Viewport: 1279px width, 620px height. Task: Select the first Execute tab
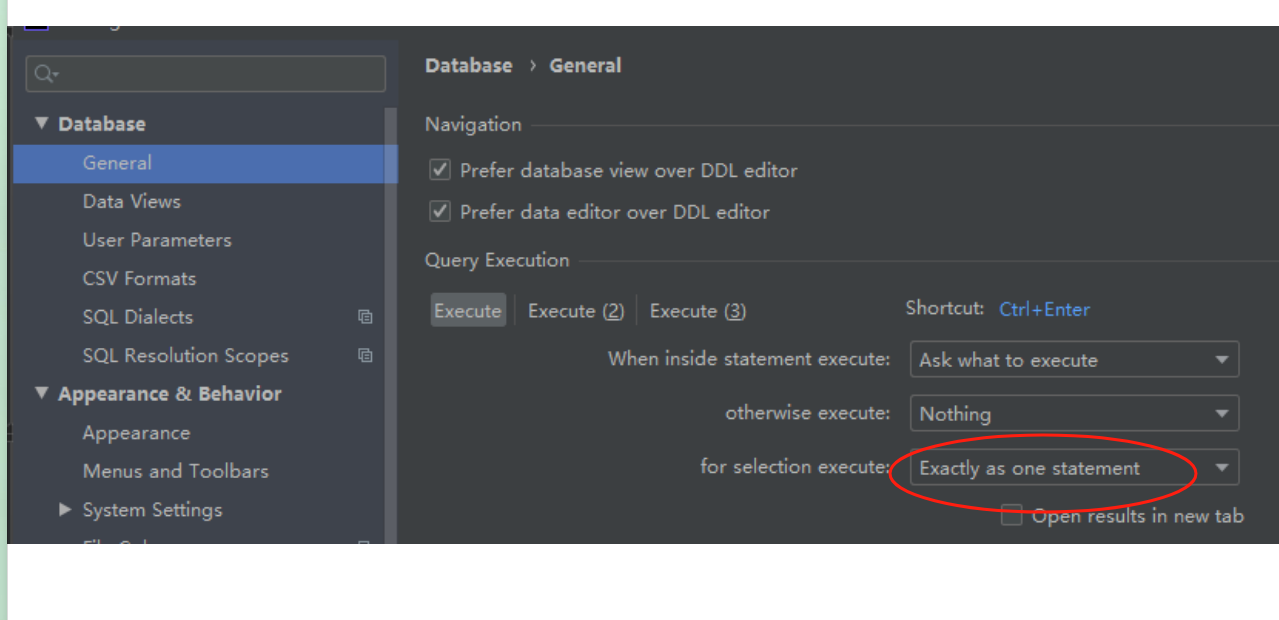[467, 311]
